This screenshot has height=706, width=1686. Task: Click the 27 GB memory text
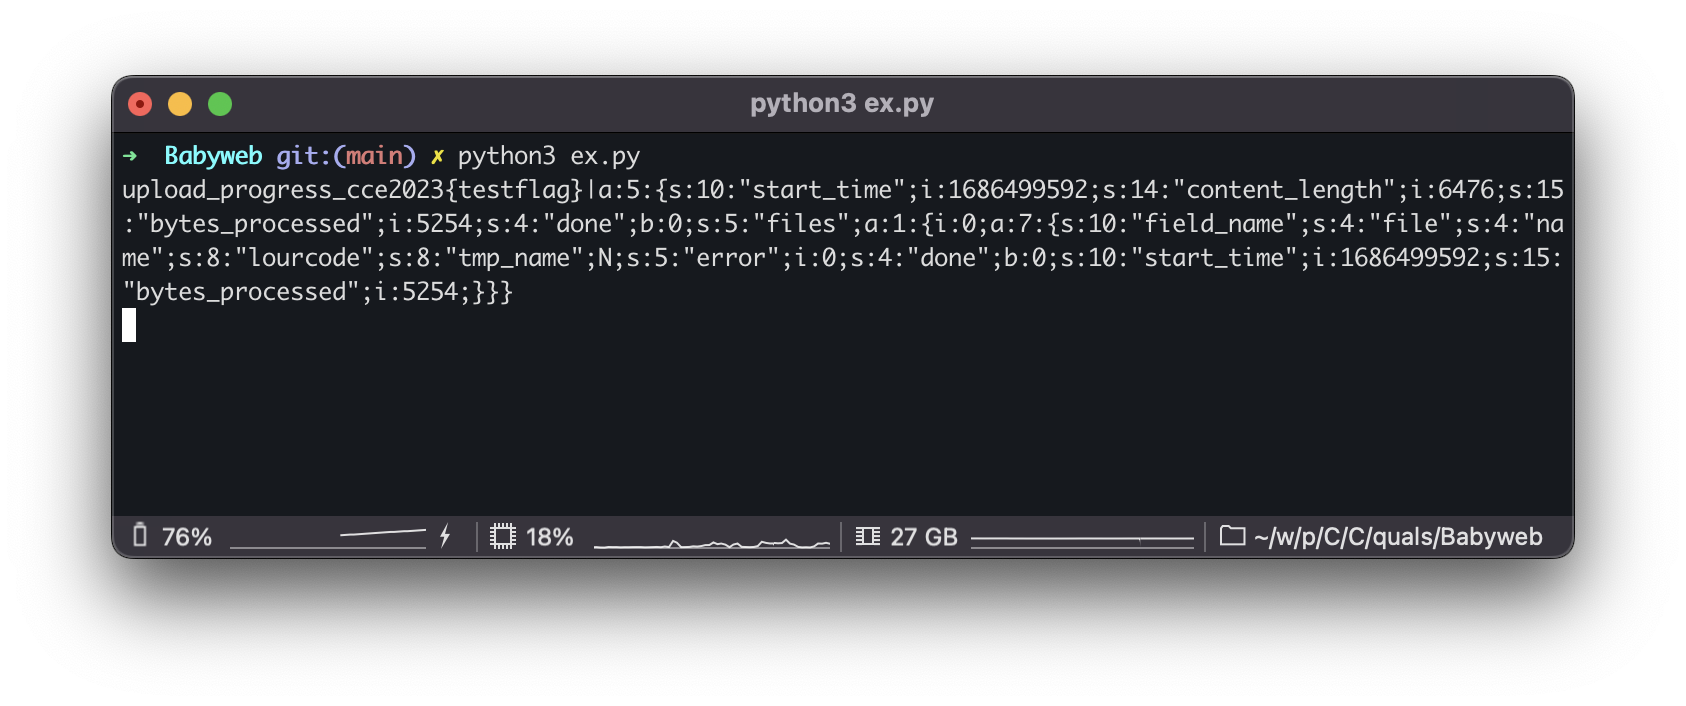click(x=924, y=537)
